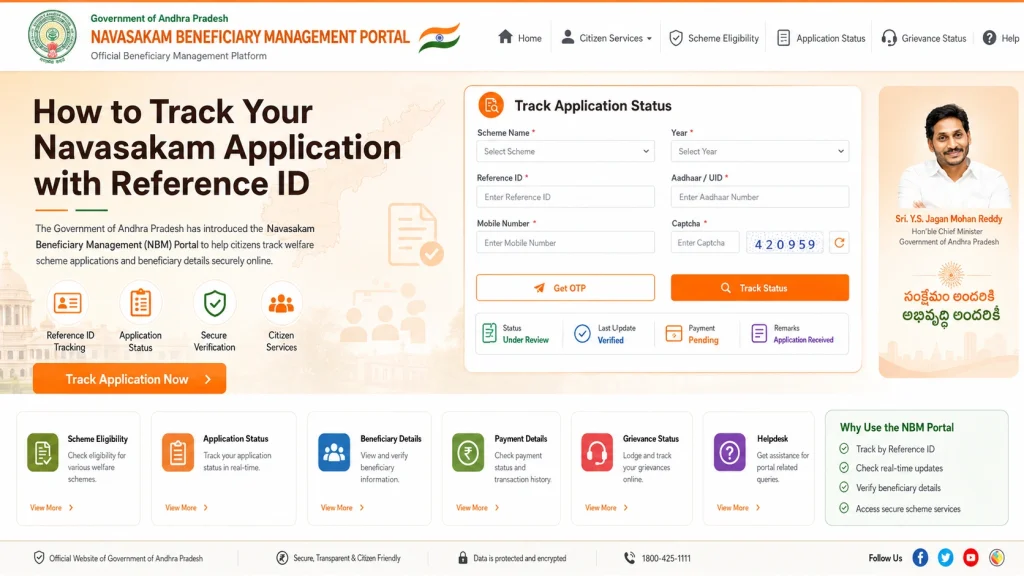Image resolution: width=1024 pixels, height=576 pixels.
Task: Open Help from navigation bar
Action: (1001, 39)
